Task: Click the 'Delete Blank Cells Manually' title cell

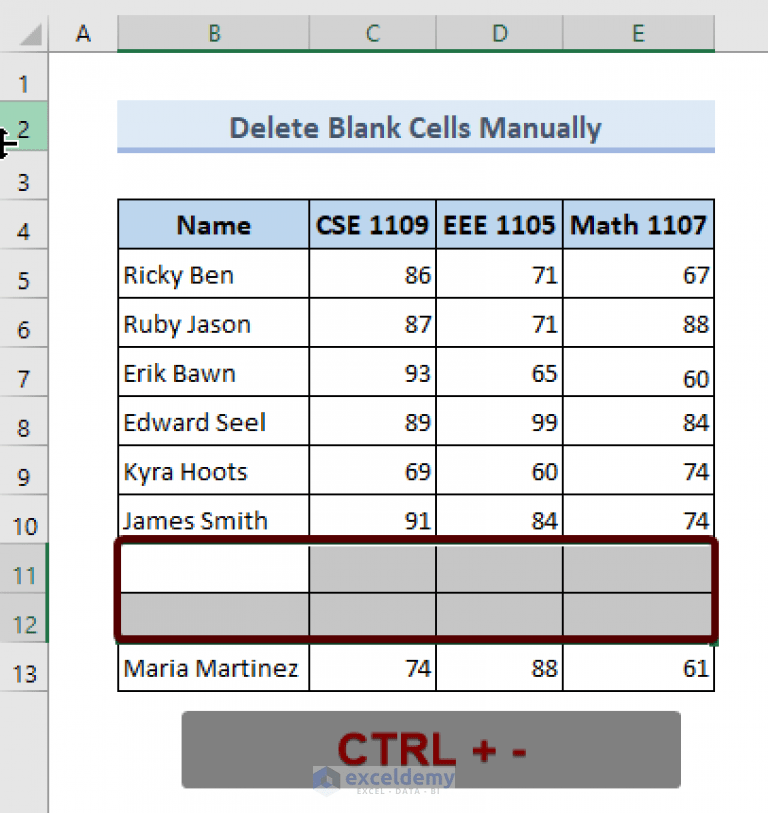Action: point(416,127)
